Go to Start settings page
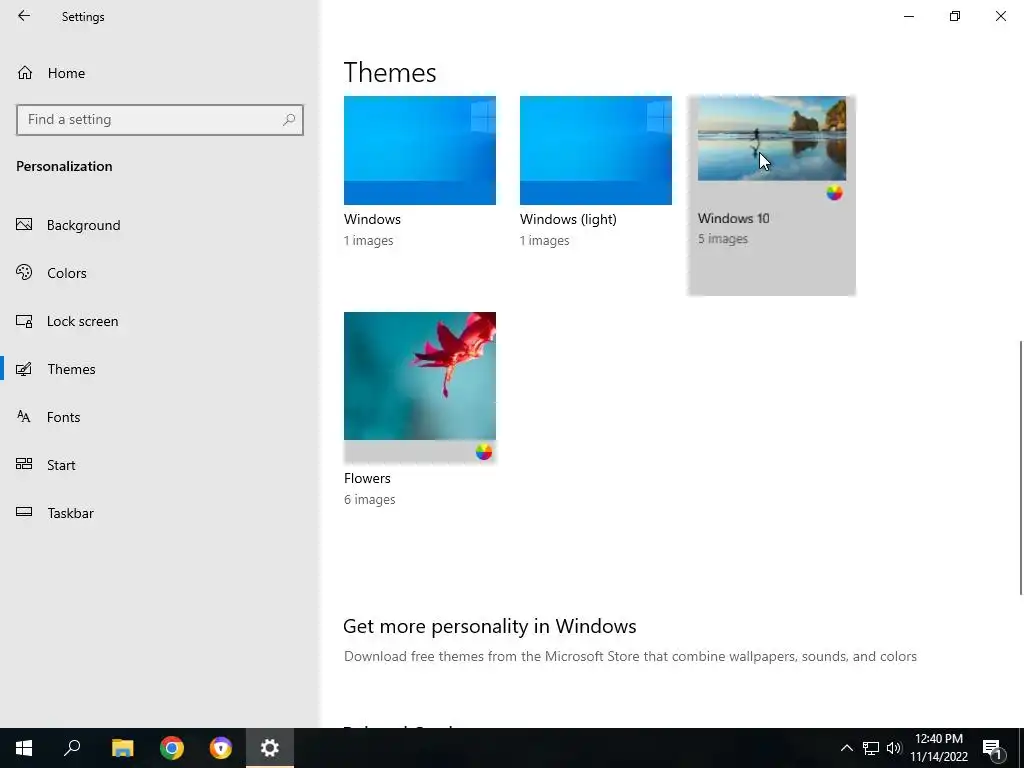Viewport: 1024px width, 768px height. tap(61, 465)
